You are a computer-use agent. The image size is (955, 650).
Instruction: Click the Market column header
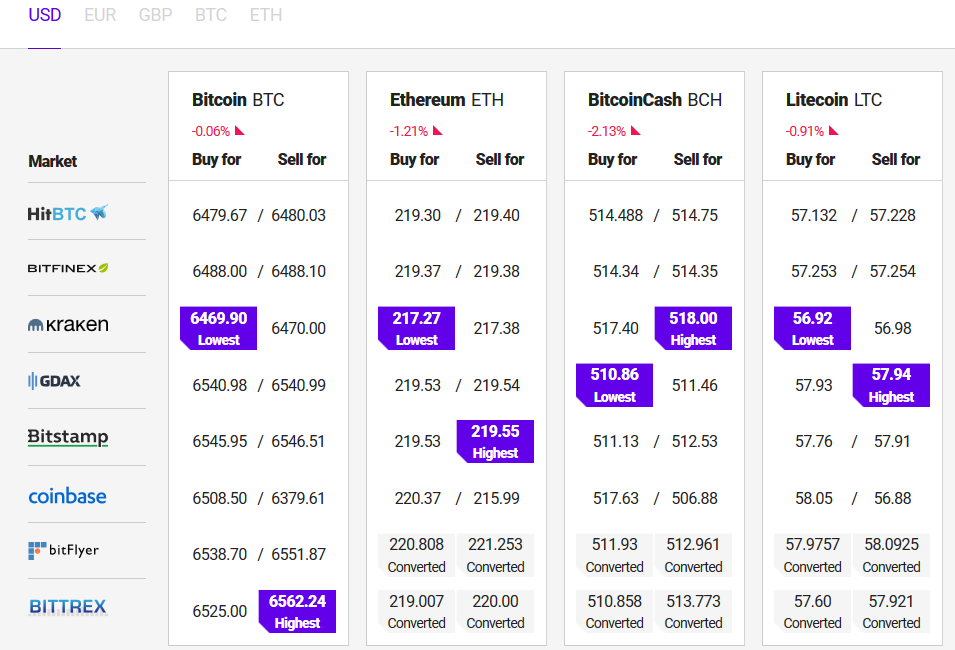[x=52, y=161]
